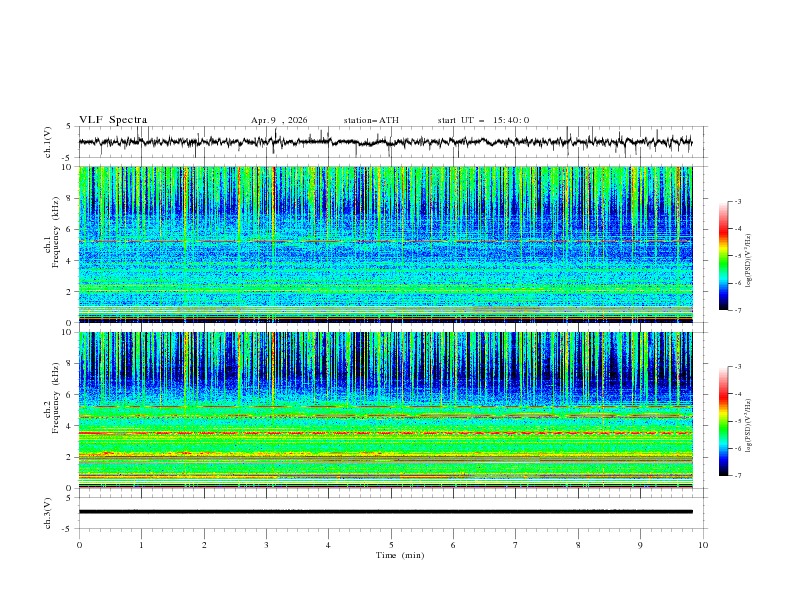Screen dimensions: 792x612
Task: Click the "-3" label on ch.2 color bar
Action: point(738,367)
